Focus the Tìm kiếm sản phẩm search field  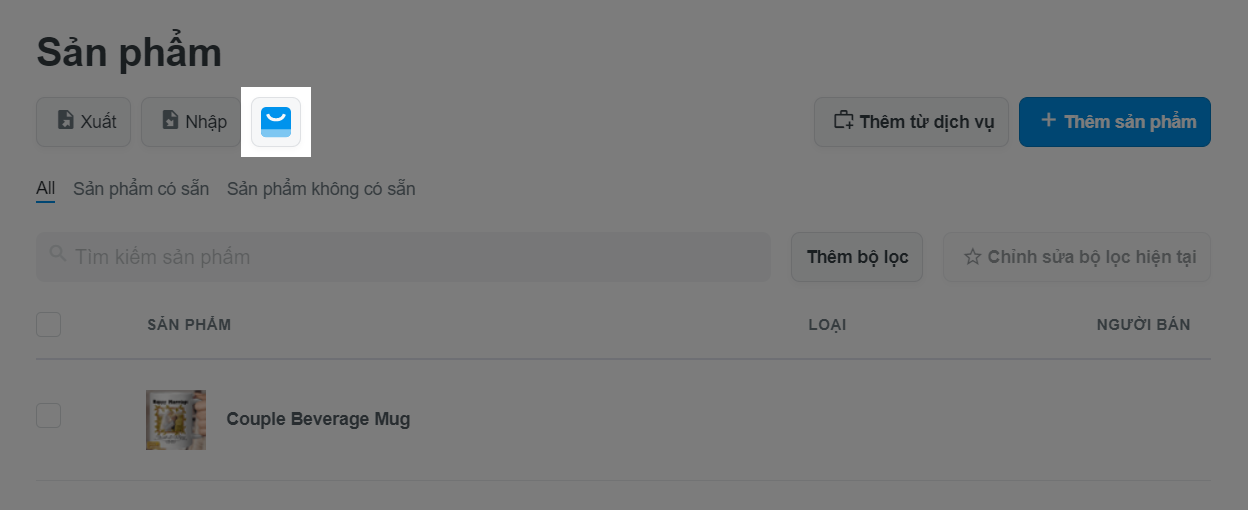click(403, 257)
